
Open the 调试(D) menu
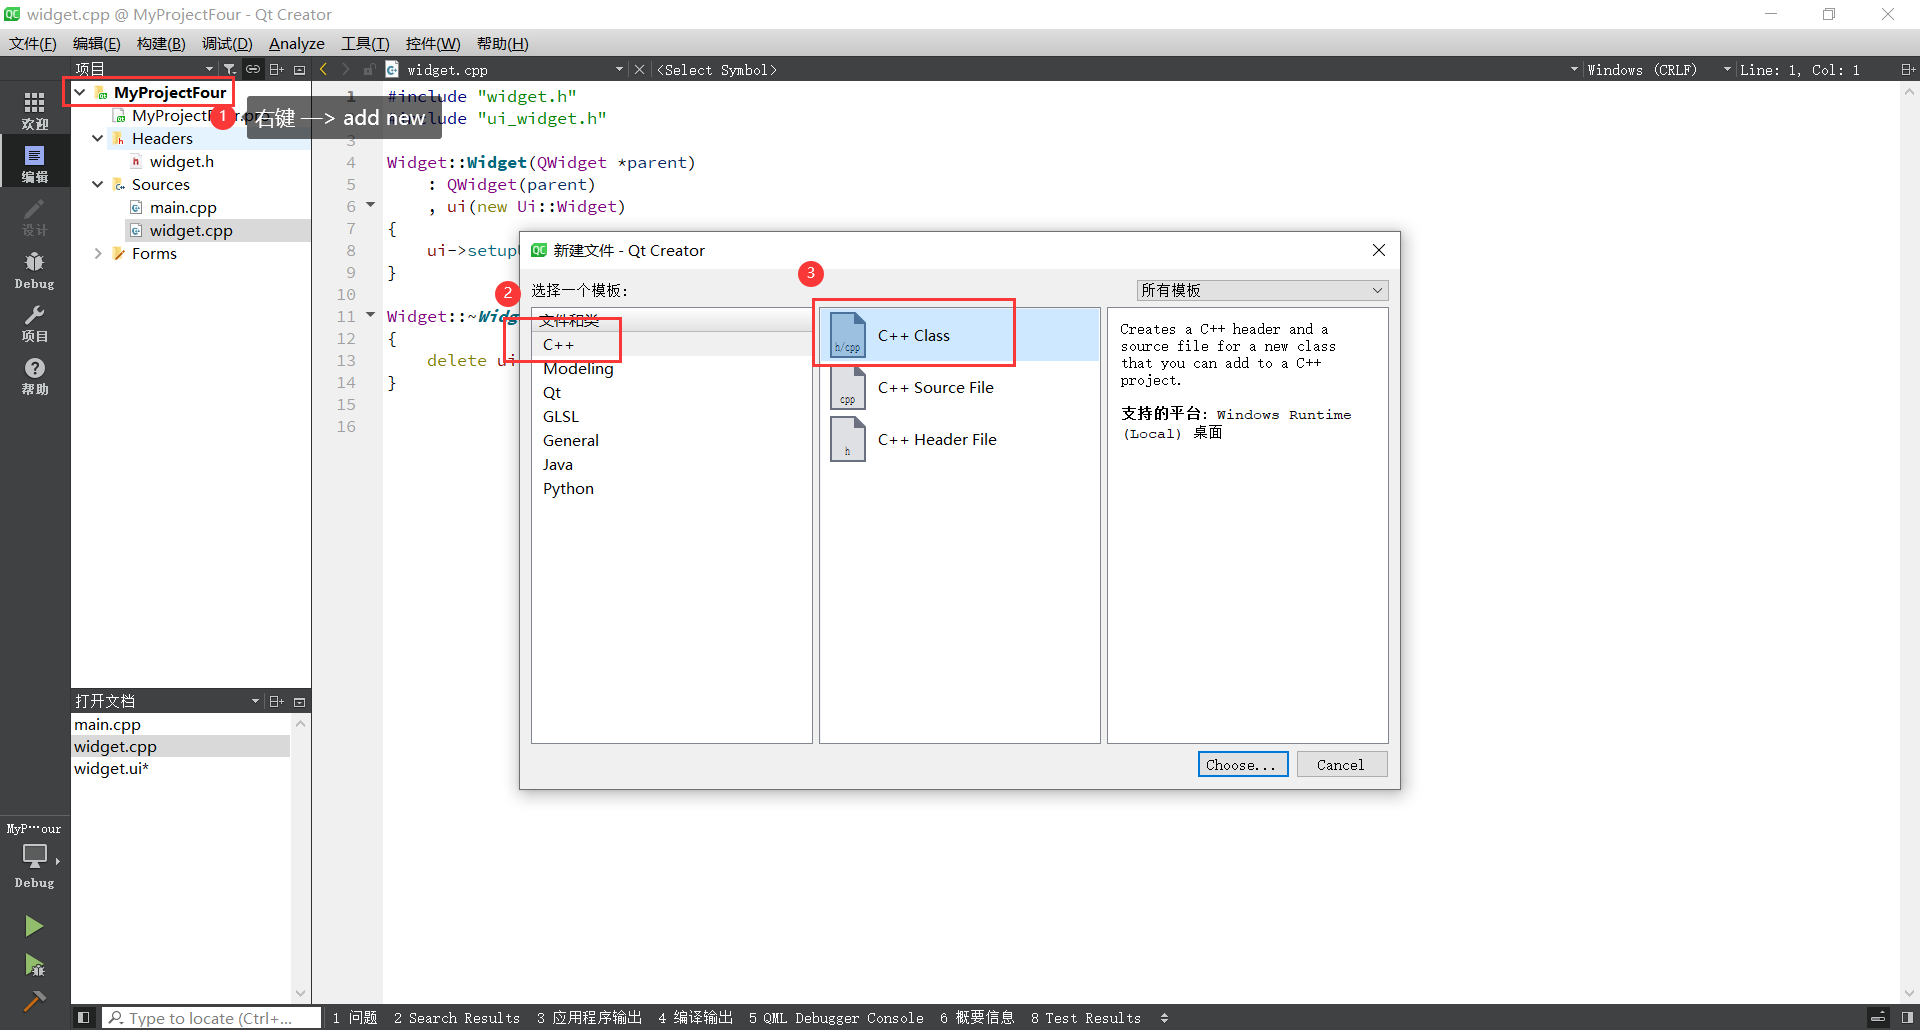(x=227, y=43)
